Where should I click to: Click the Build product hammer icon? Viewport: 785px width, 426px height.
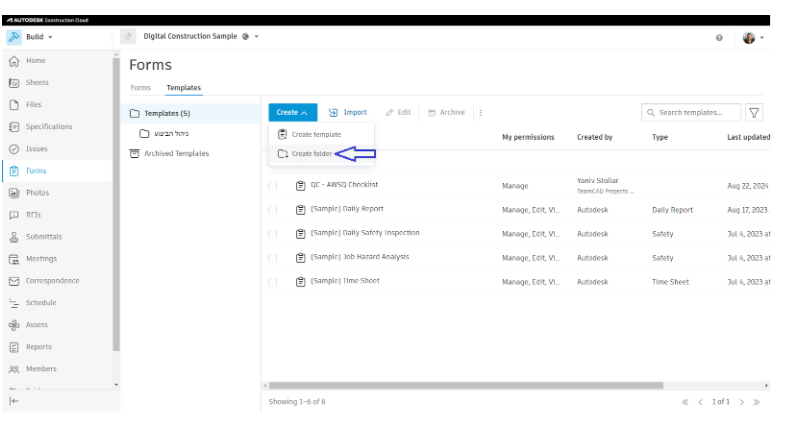tap(14, 37)
